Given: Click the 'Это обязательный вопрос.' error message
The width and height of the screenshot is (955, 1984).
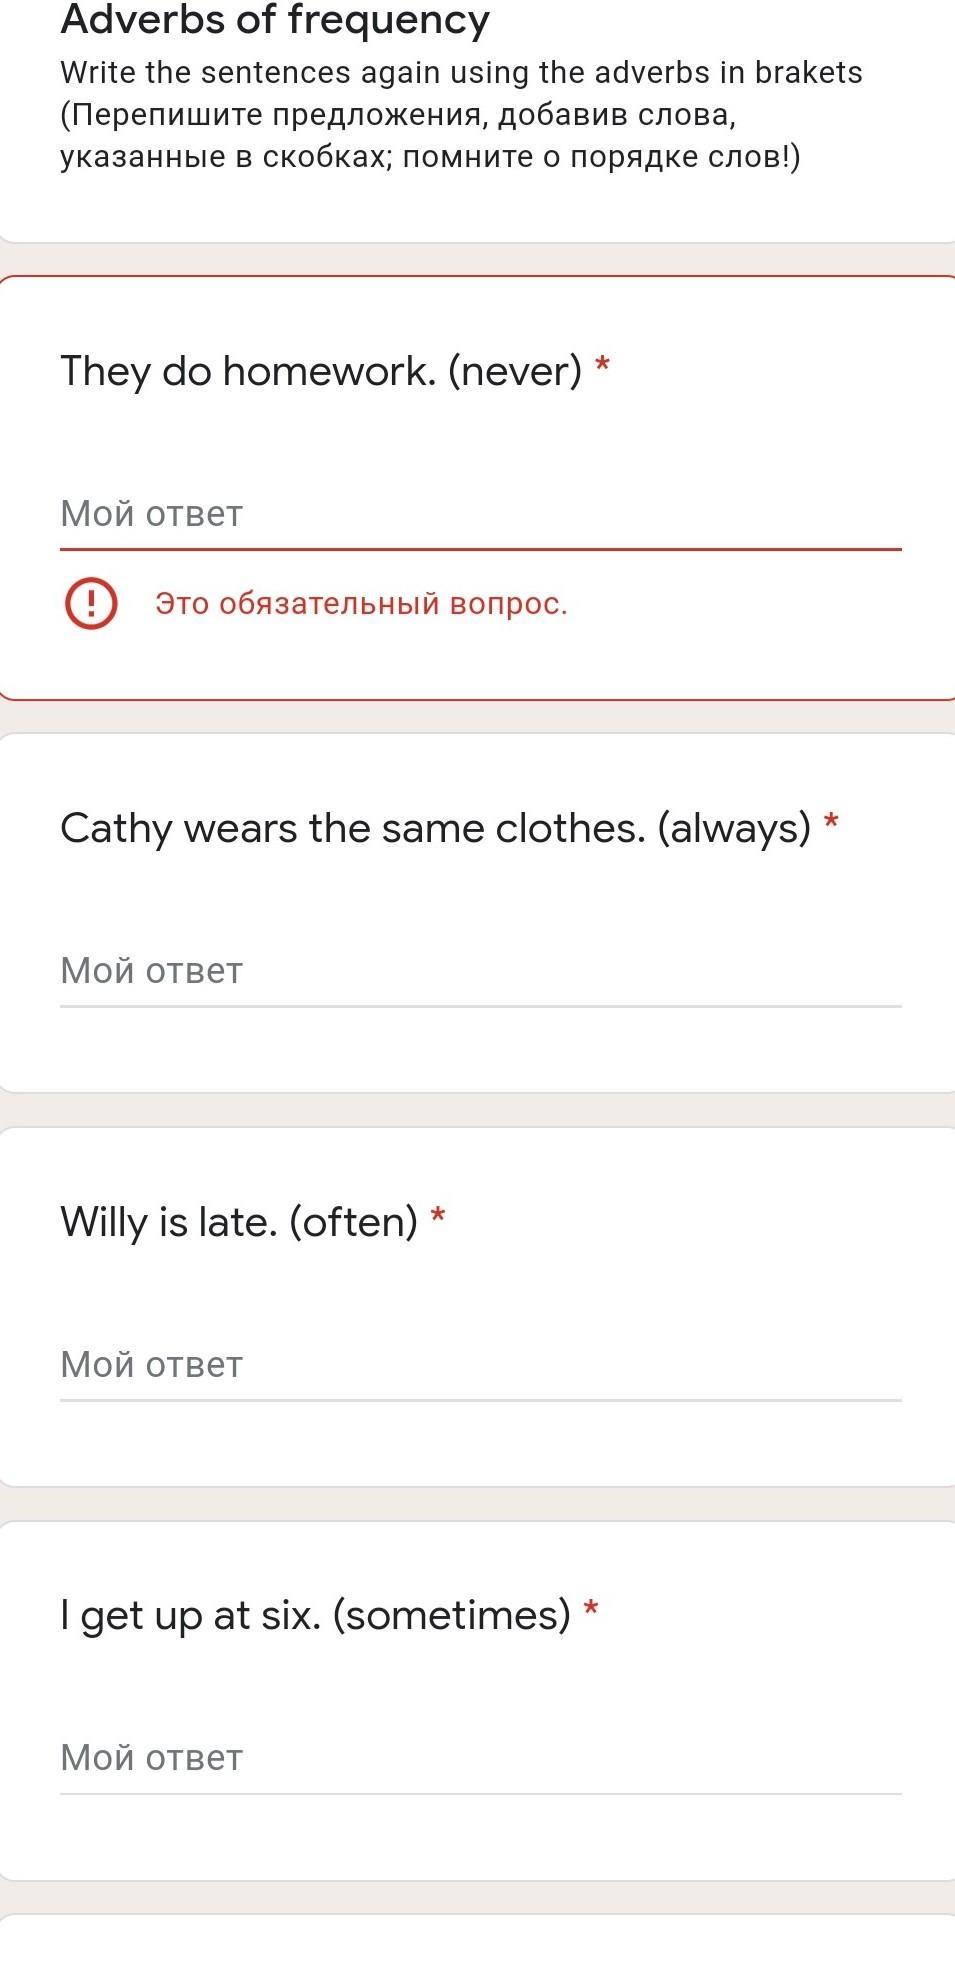Looking at the screenshot, I should pos(361,604).
